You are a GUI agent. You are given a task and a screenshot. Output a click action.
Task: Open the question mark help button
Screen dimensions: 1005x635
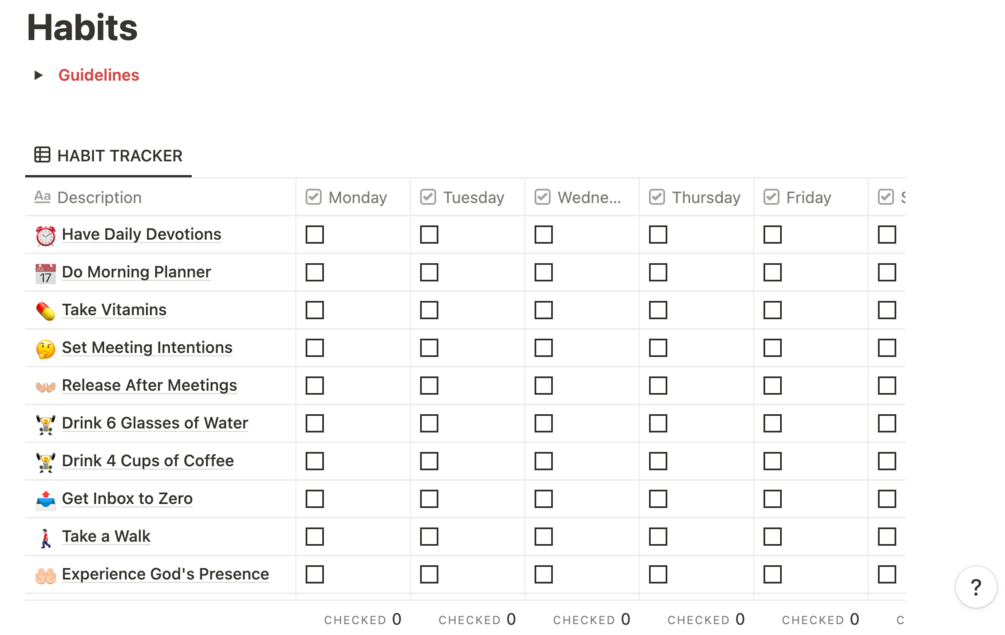(976, 586)
